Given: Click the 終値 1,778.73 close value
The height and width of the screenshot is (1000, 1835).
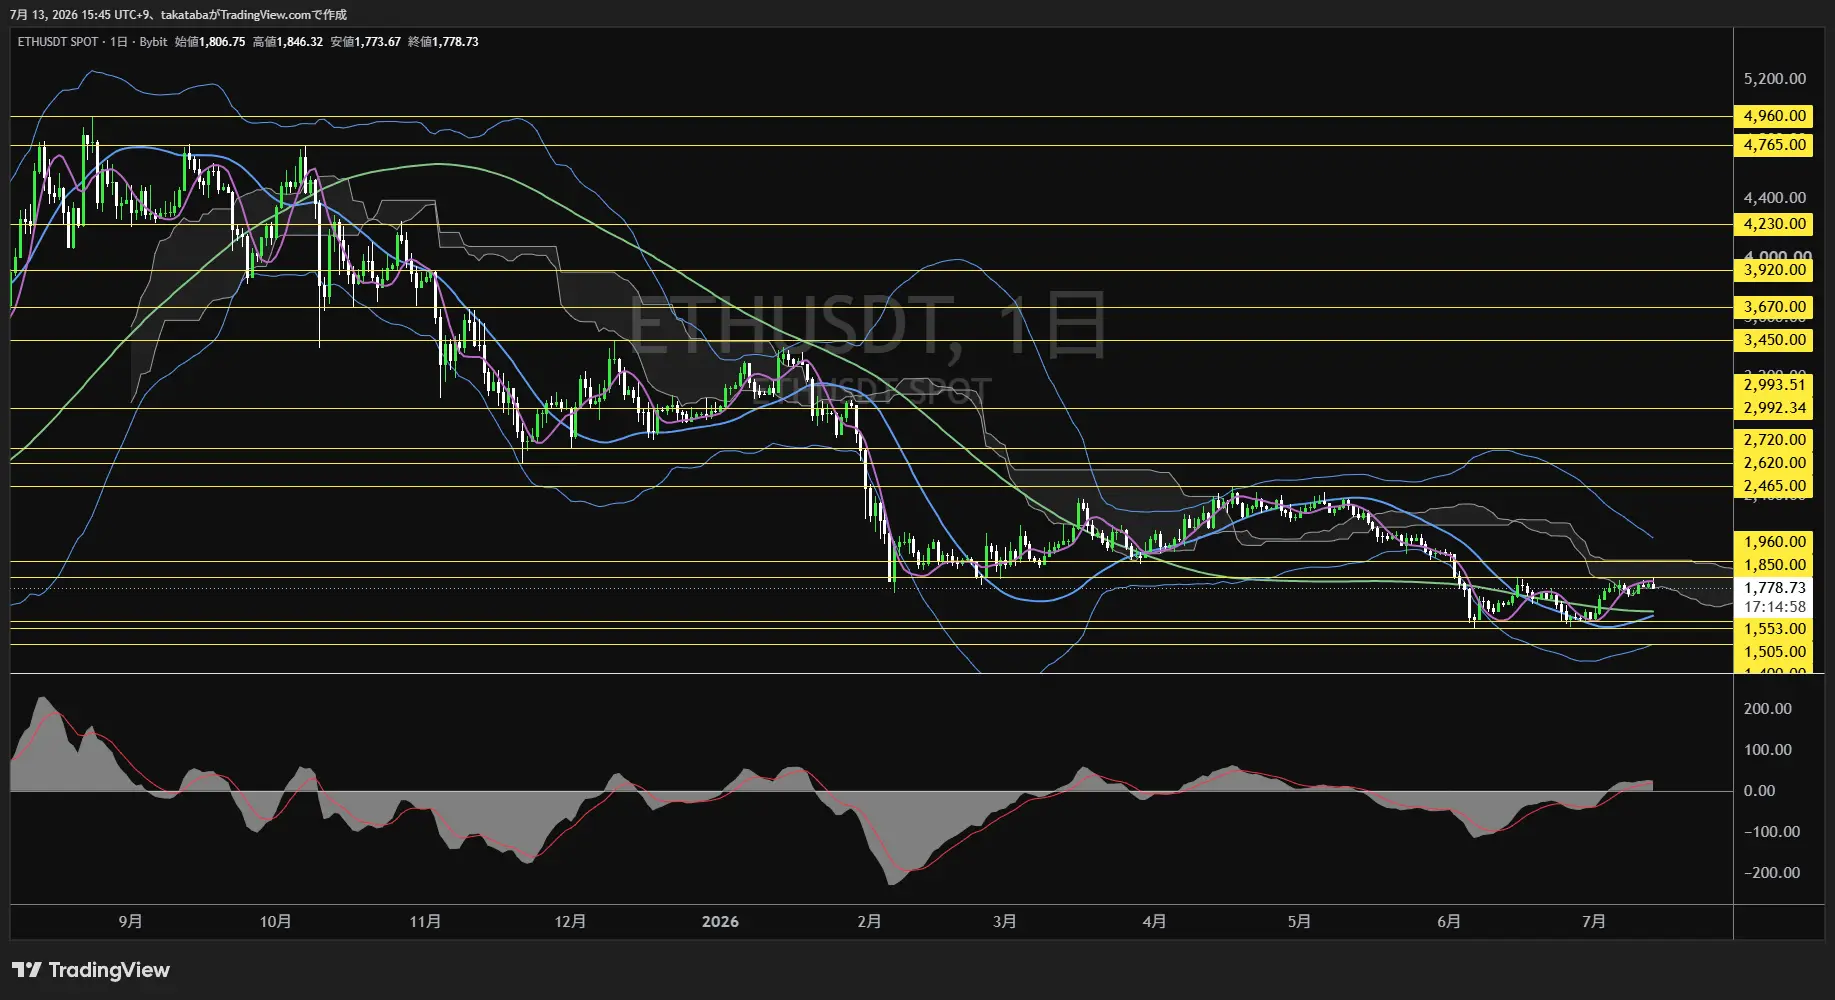Looking at the screenshot, I should pos(443,42).
